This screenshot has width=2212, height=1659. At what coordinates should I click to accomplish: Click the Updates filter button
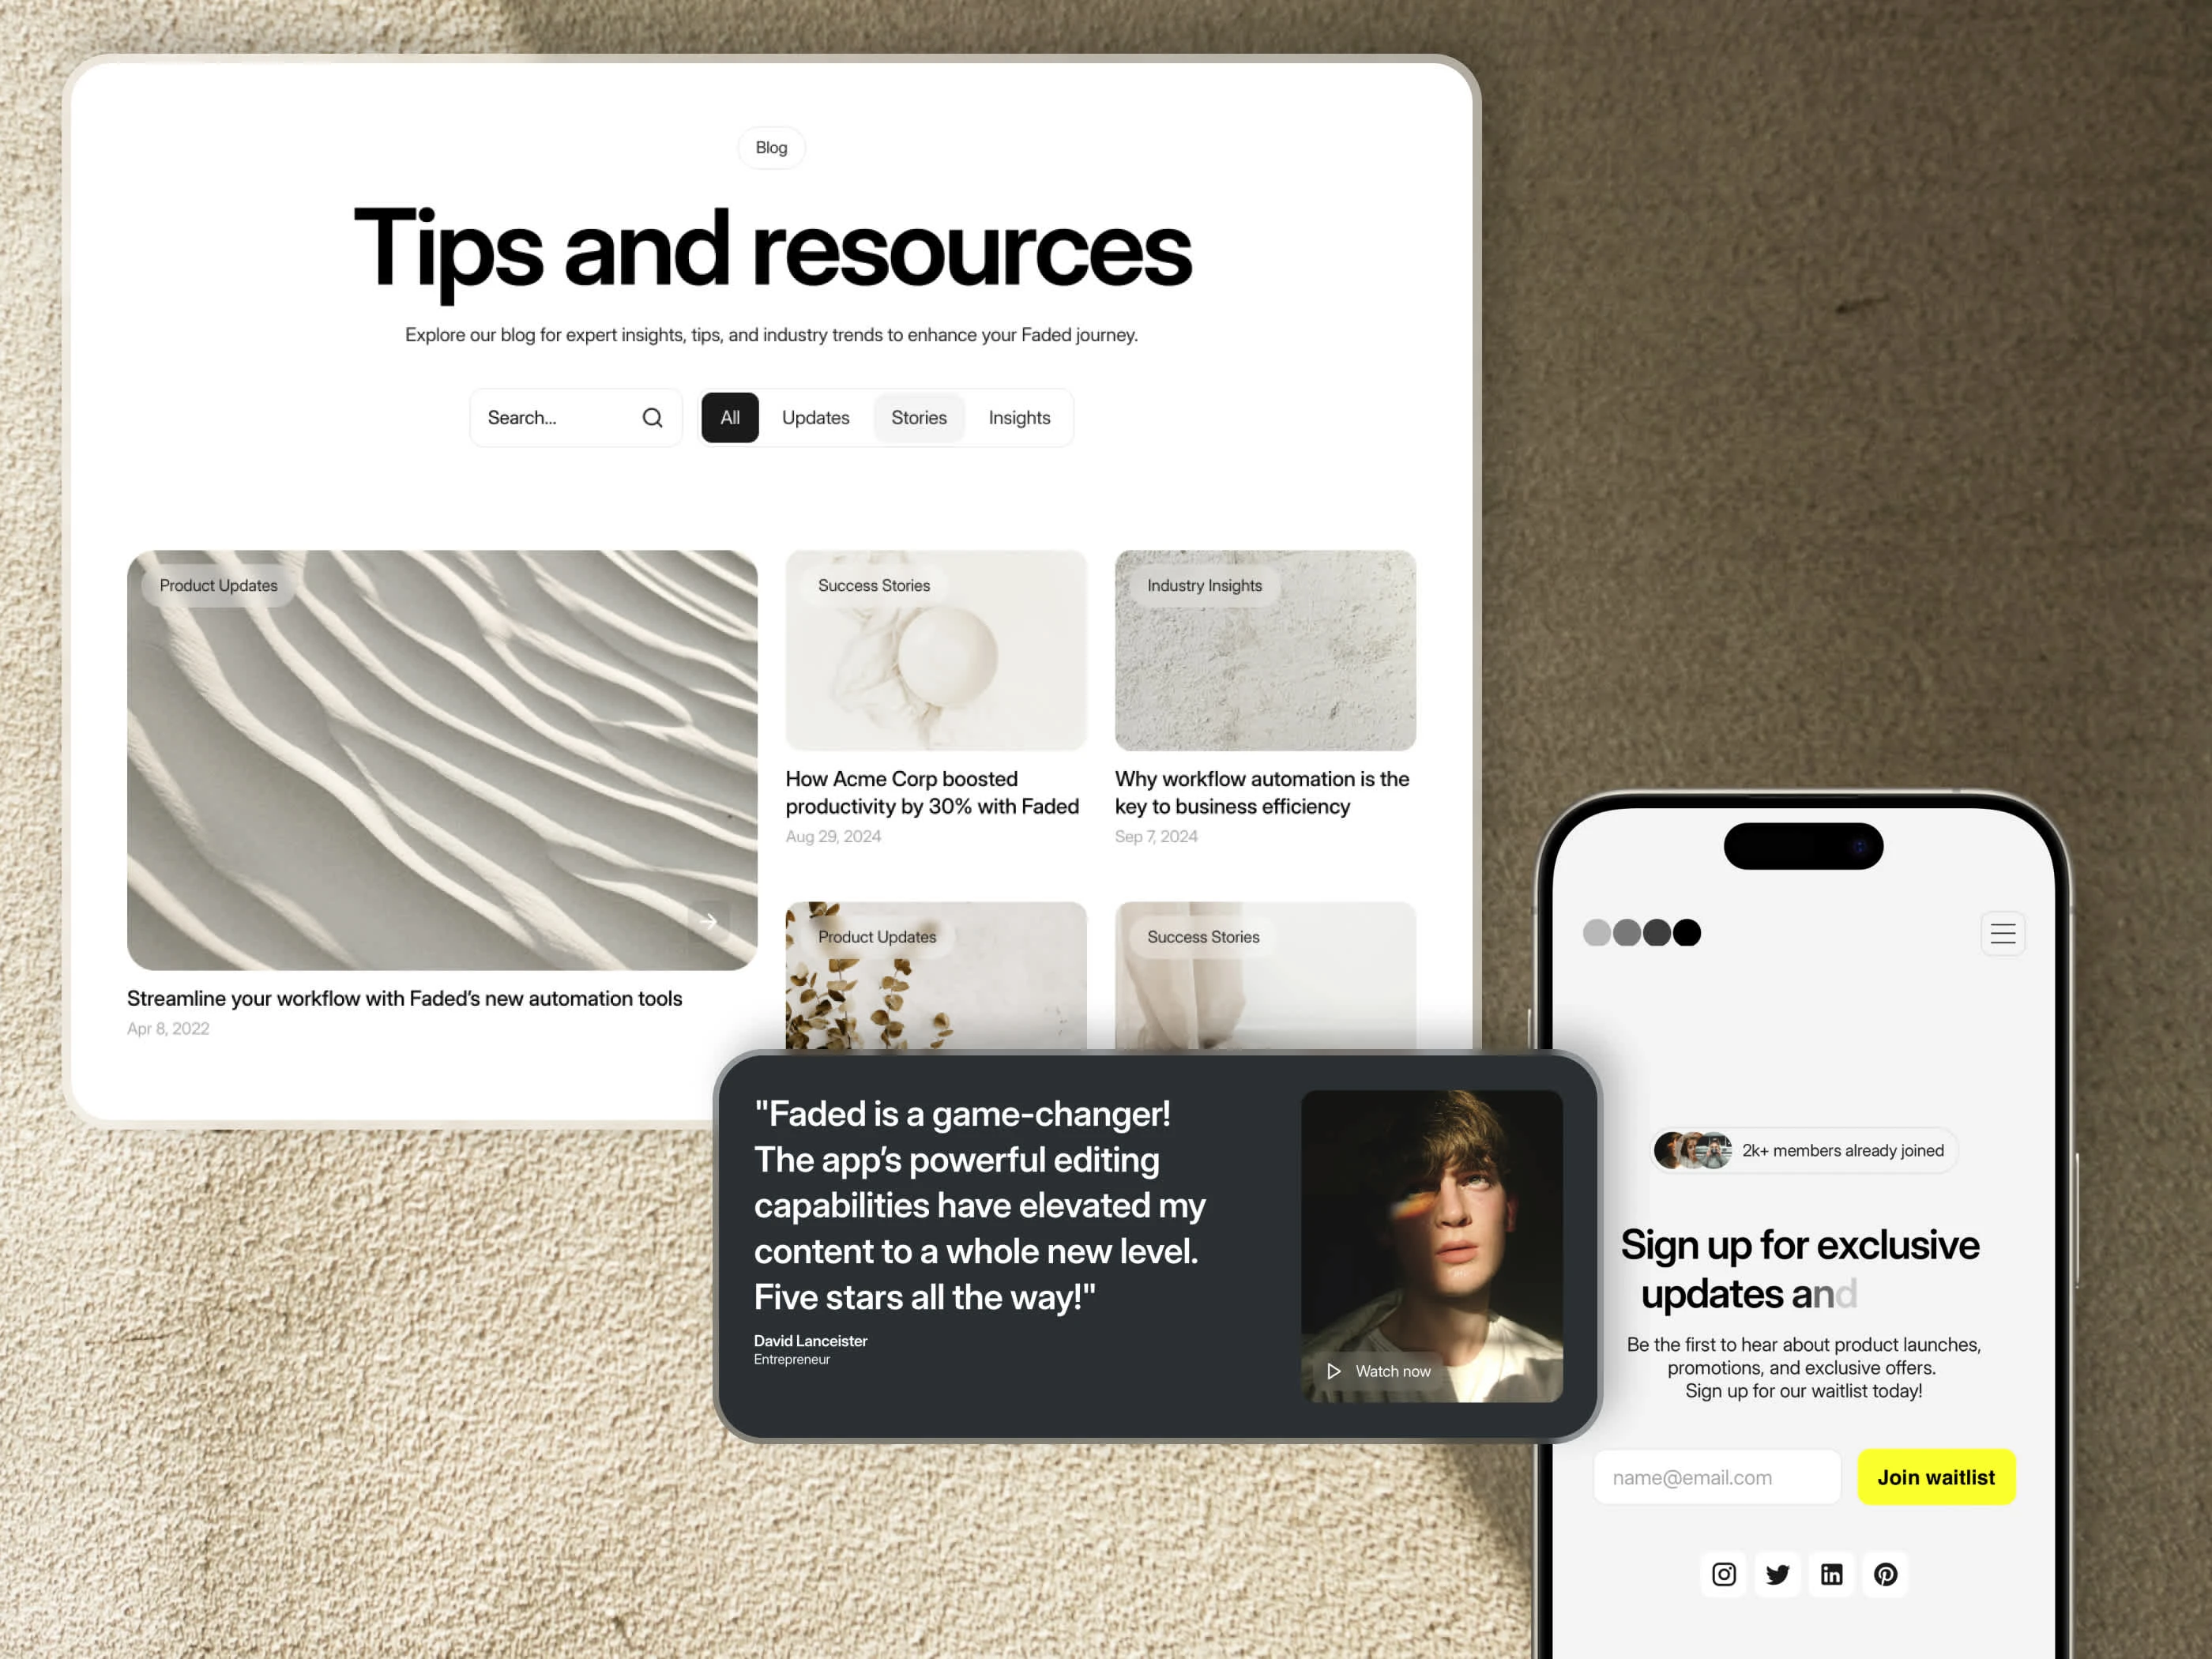tap(817, 416)
